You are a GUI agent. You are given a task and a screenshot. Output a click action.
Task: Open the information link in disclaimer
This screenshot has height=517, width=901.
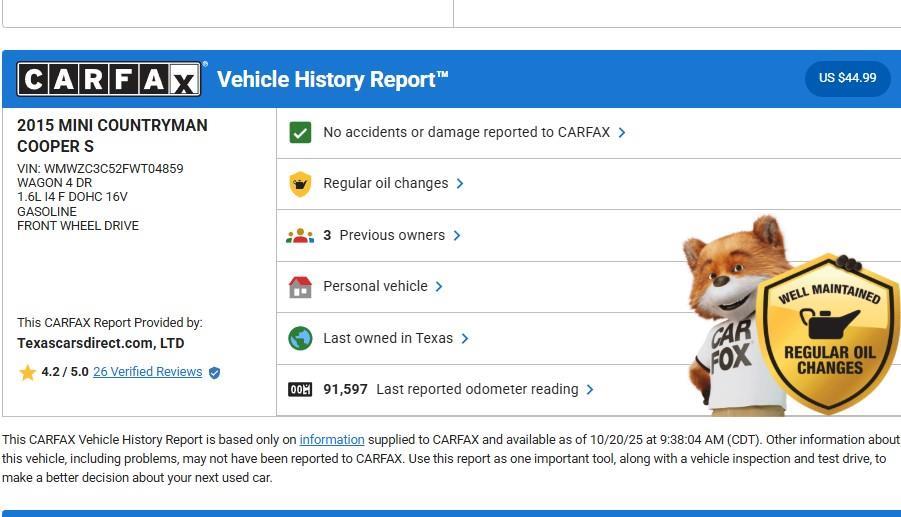[331, 440]
